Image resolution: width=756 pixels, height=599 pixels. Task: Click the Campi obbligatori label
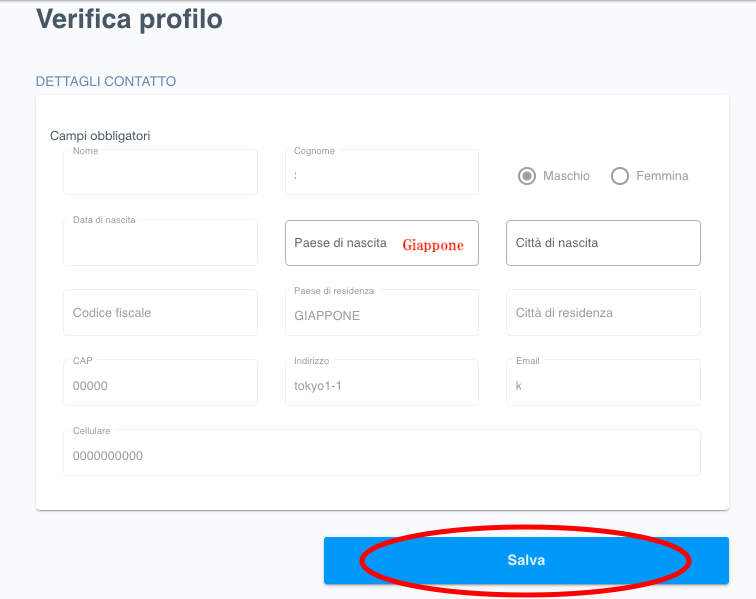pos(100,136)
